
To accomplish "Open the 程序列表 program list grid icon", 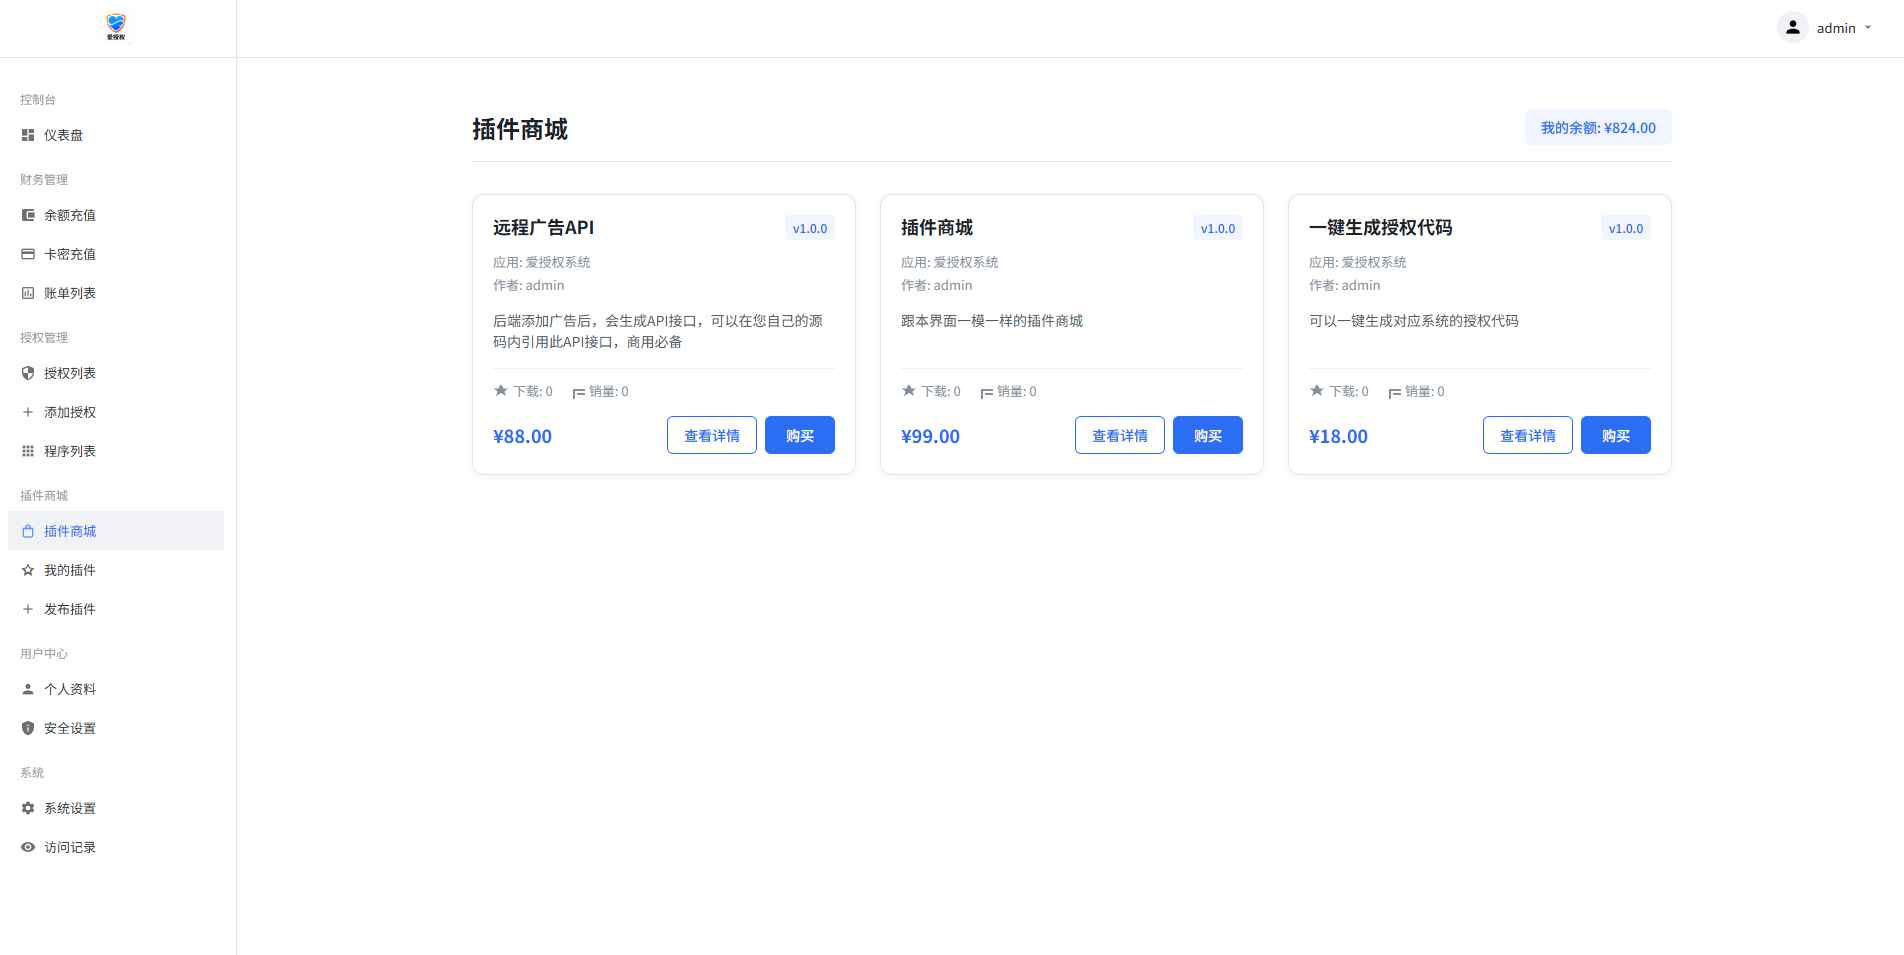I will [27, 451].
